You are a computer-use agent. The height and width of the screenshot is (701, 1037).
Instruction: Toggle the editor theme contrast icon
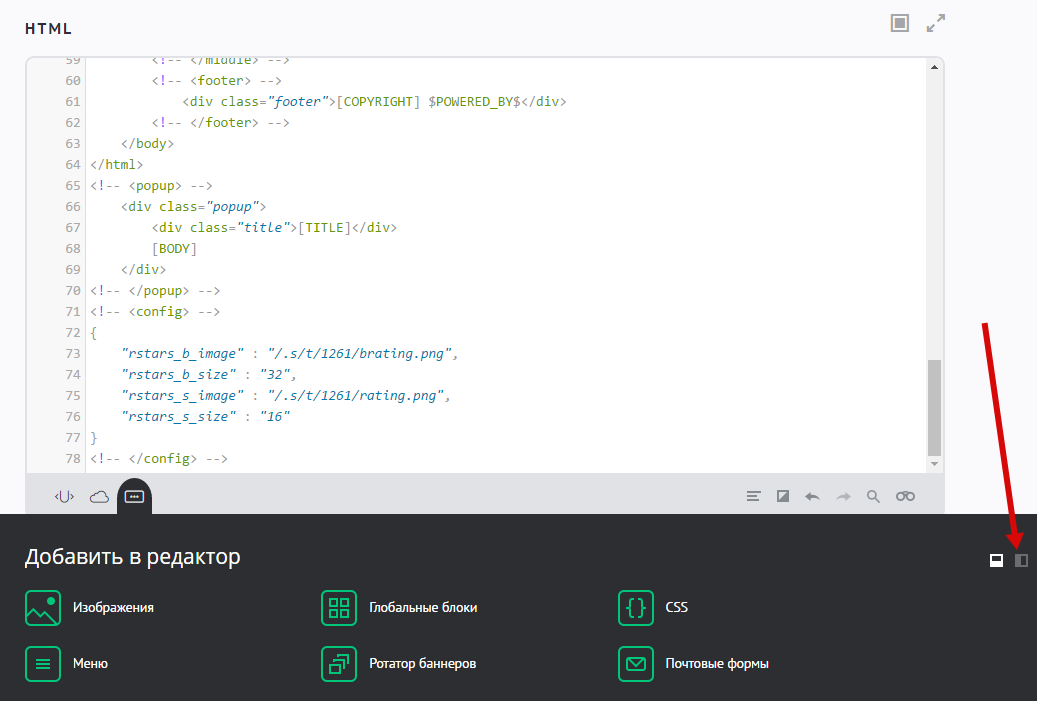(783, 496)
